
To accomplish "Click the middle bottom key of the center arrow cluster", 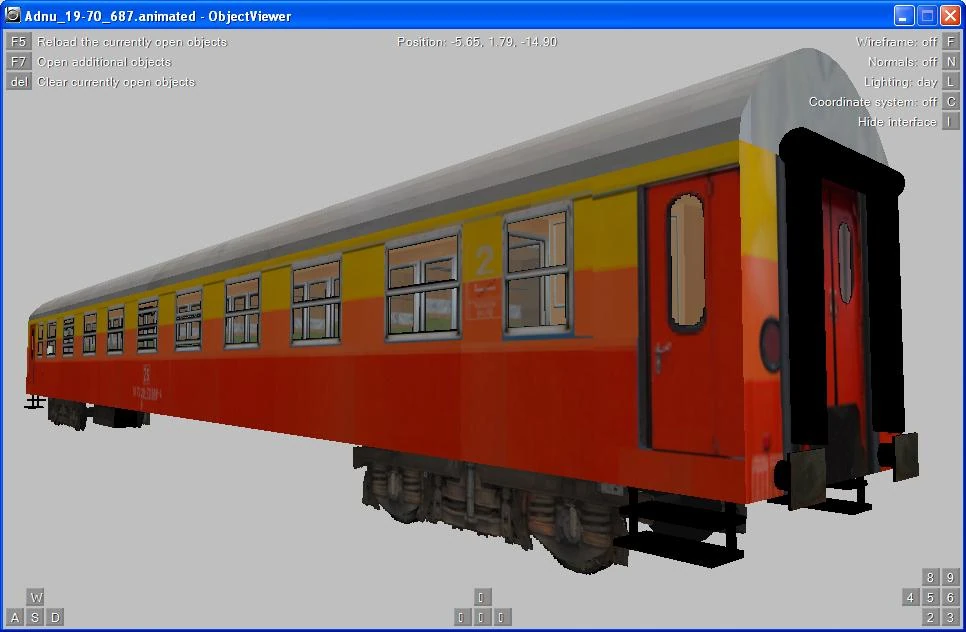I will point(482,617).
